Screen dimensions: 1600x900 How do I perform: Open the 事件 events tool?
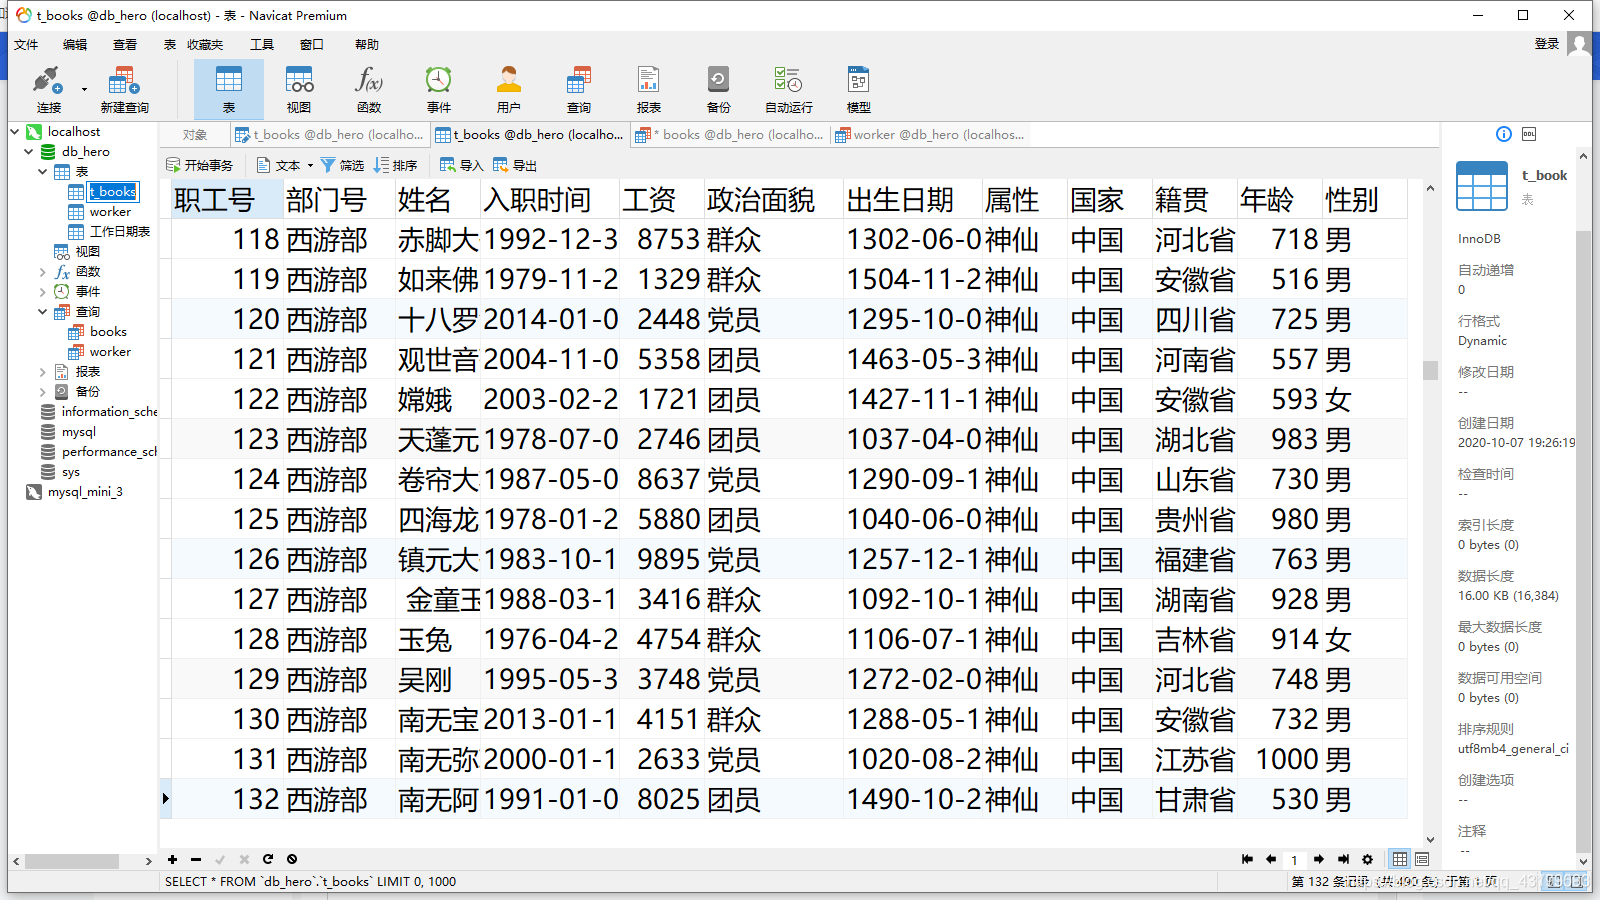[438, 89]
